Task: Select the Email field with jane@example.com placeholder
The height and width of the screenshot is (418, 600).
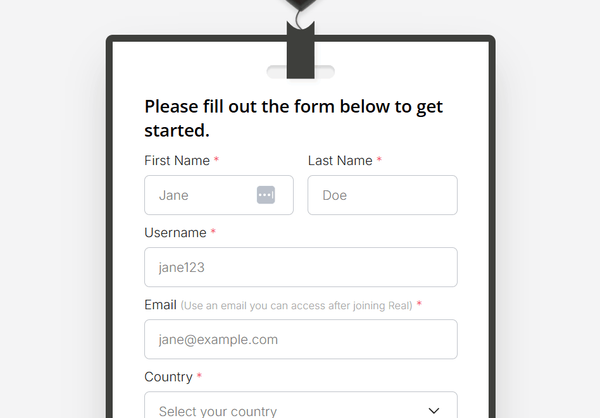Action: (301, 339)
